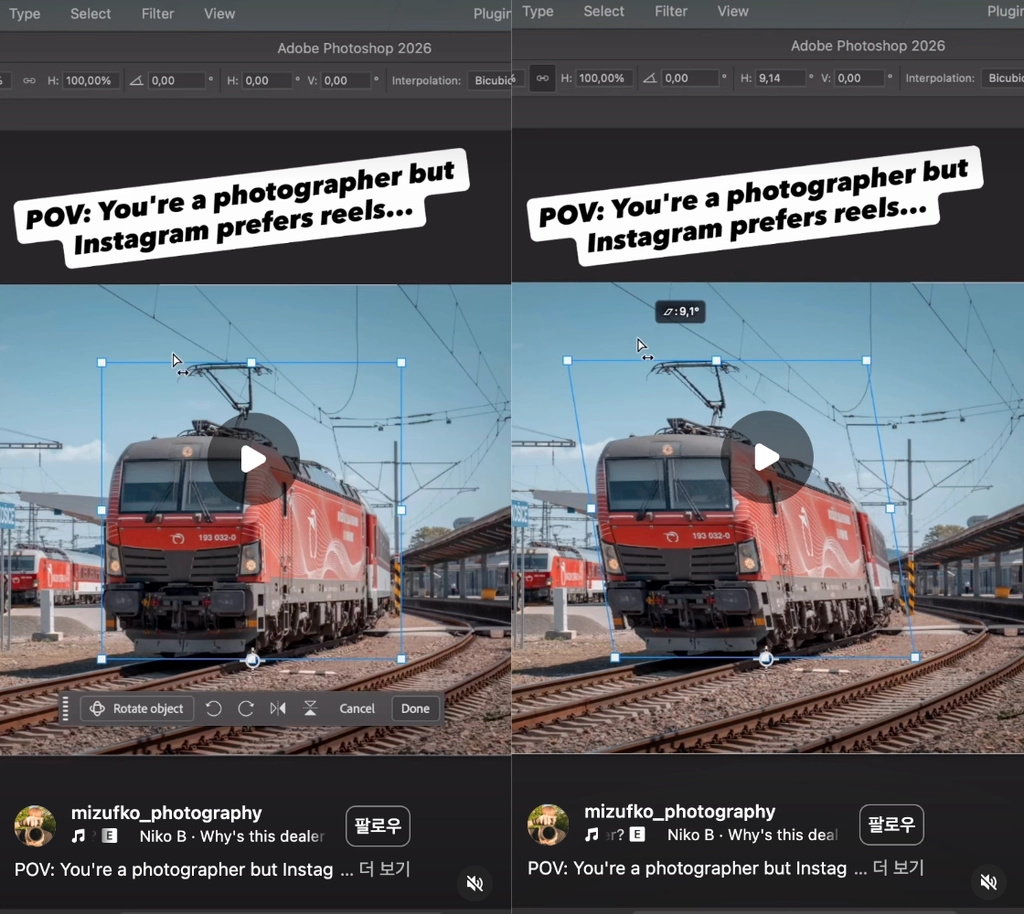The height and width of the screenshot is (914, 1024).
Task: Expand the left reel caption with 더 보기
Action: click(x=385, y=869)
